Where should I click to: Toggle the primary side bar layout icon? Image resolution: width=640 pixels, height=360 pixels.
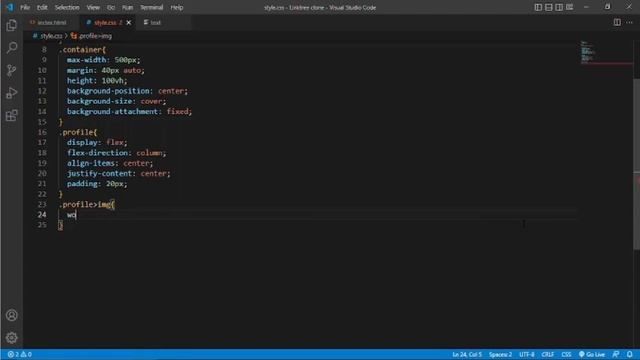(538, 7)
